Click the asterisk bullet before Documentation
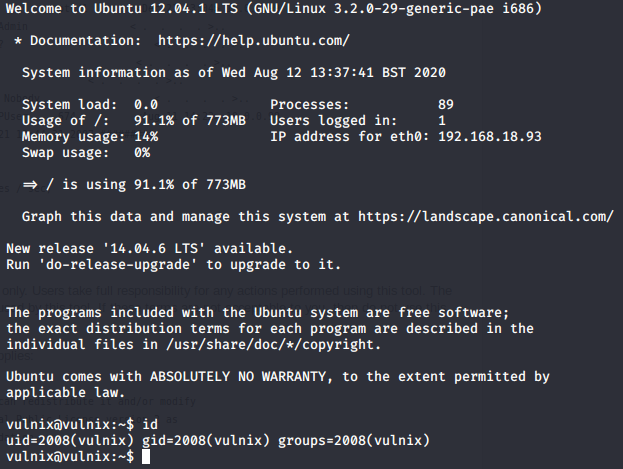Viewport: 623px width, 469px height. (18, 41)
